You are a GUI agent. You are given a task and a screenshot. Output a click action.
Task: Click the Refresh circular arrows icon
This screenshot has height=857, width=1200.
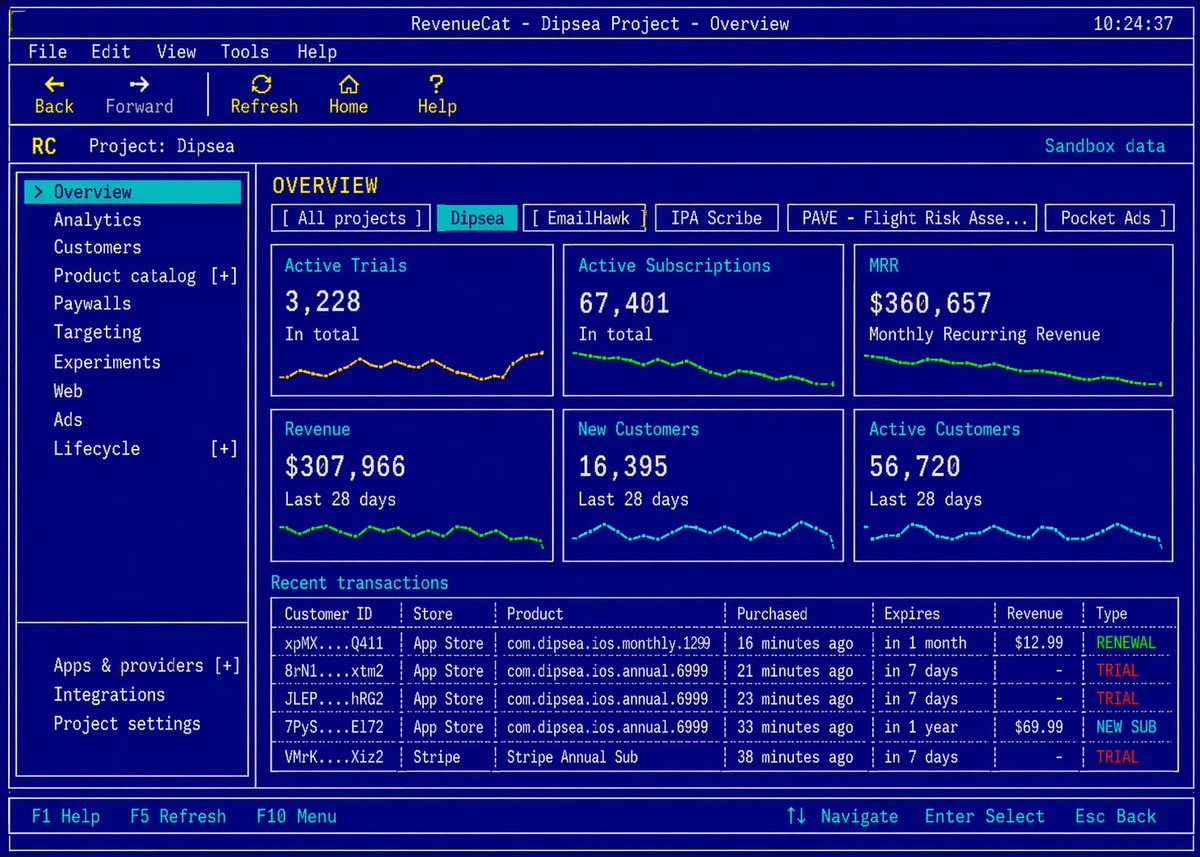262,85
